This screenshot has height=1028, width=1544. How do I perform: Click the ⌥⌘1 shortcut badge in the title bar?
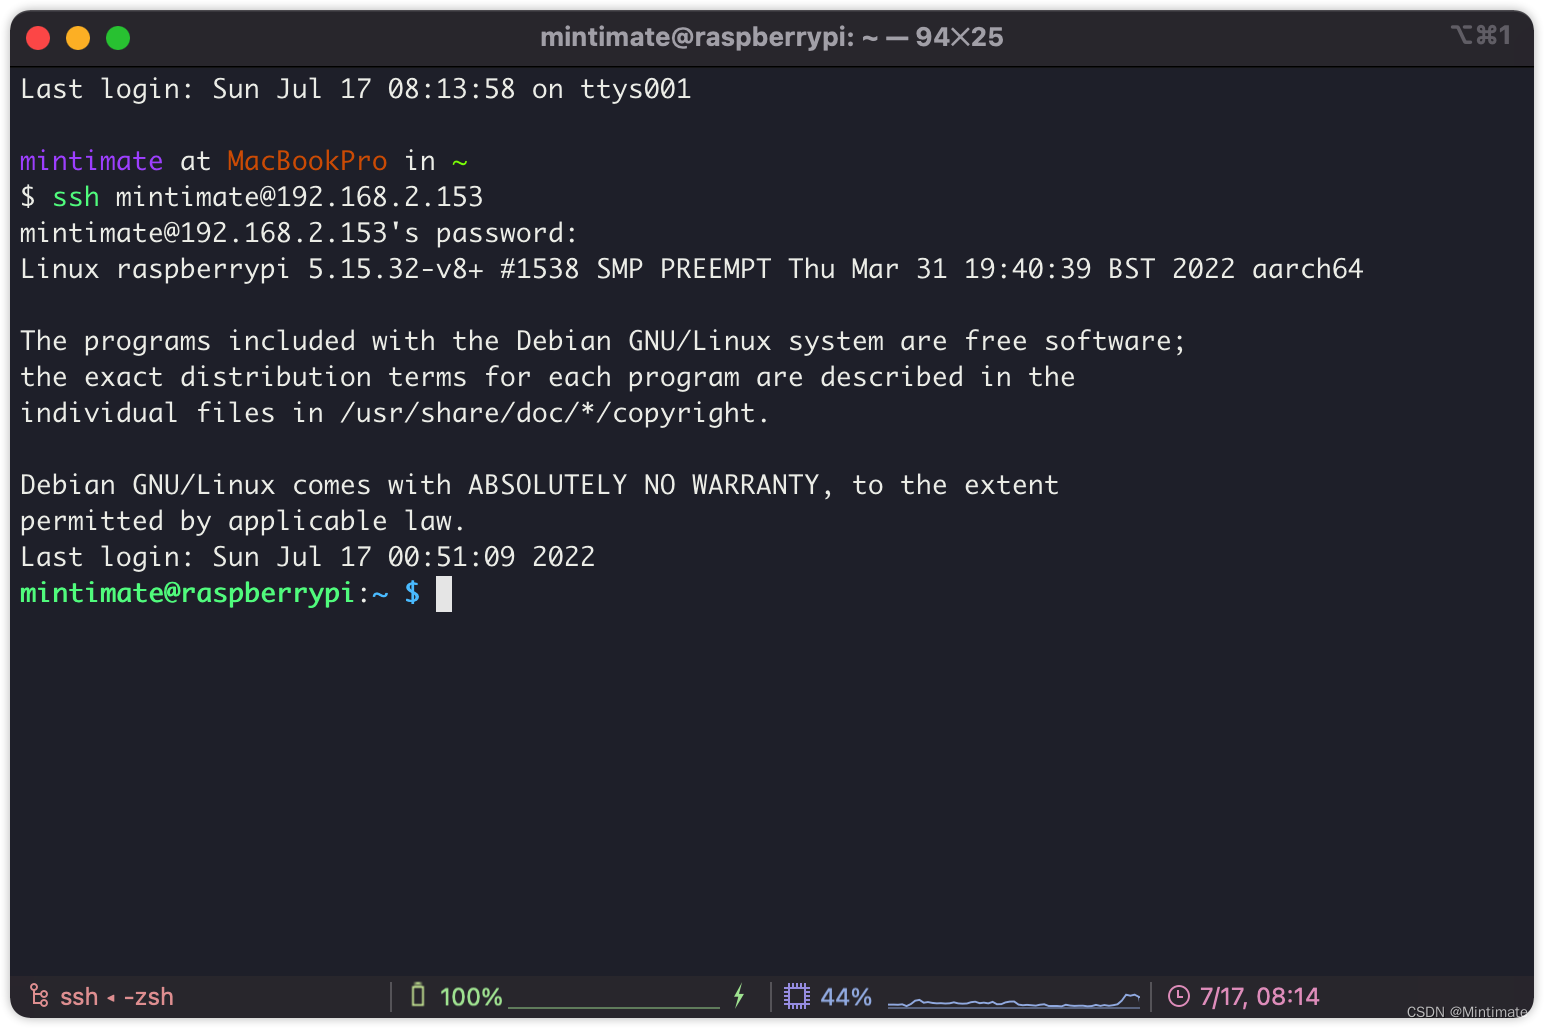[x=1481, y=34]
